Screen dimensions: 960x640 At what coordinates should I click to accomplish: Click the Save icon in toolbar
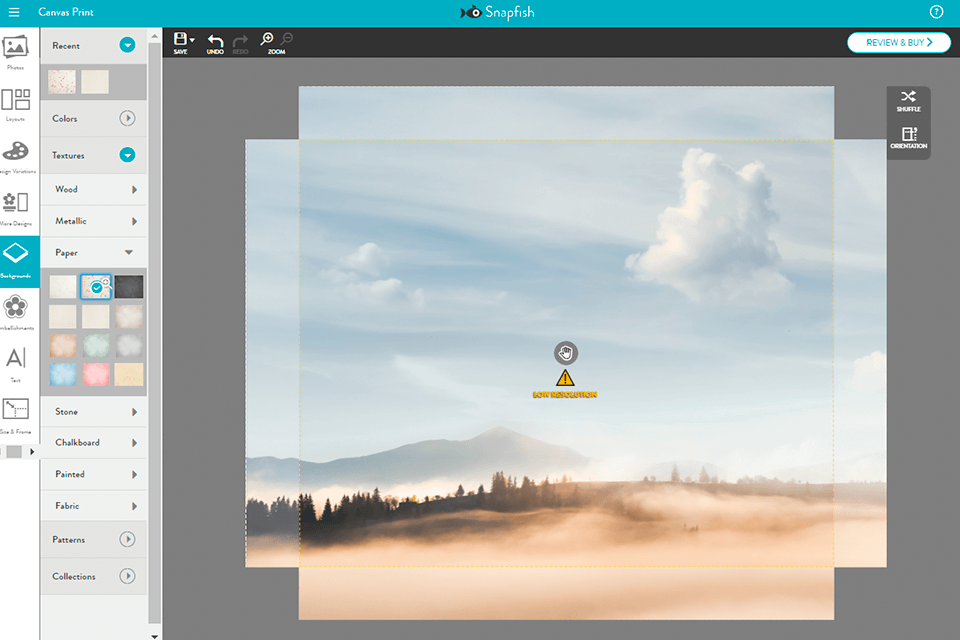tap(180, 43)
